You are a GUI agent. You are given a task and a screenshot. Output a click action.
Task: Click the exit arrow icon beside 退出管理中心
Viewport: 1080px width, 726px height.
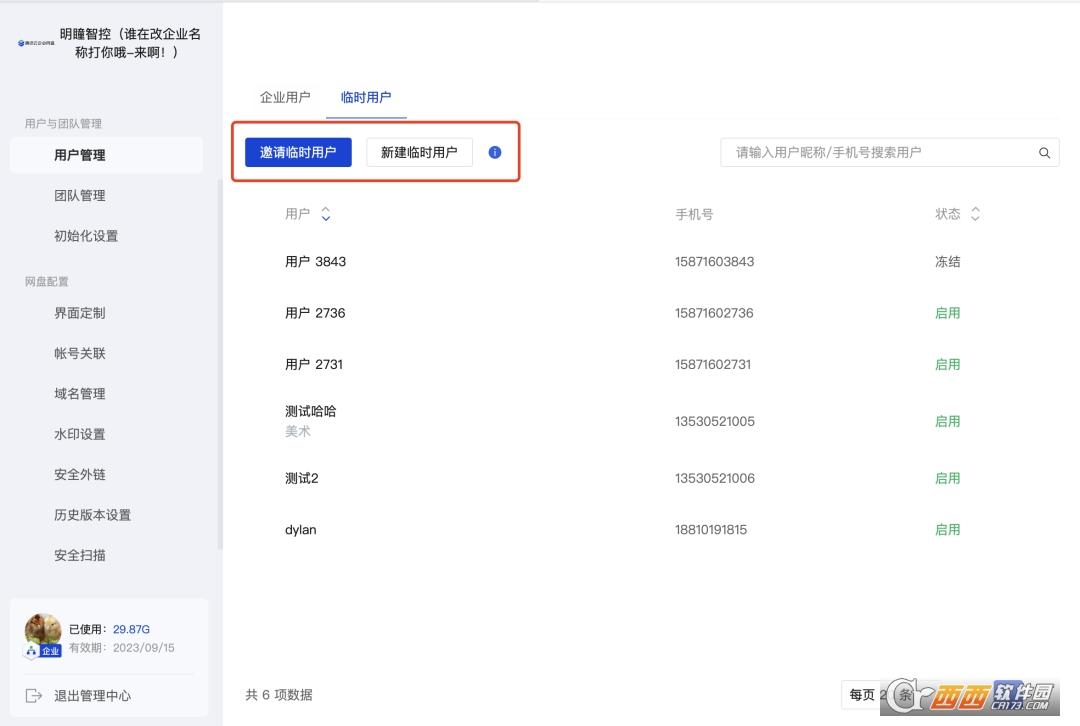33,696
